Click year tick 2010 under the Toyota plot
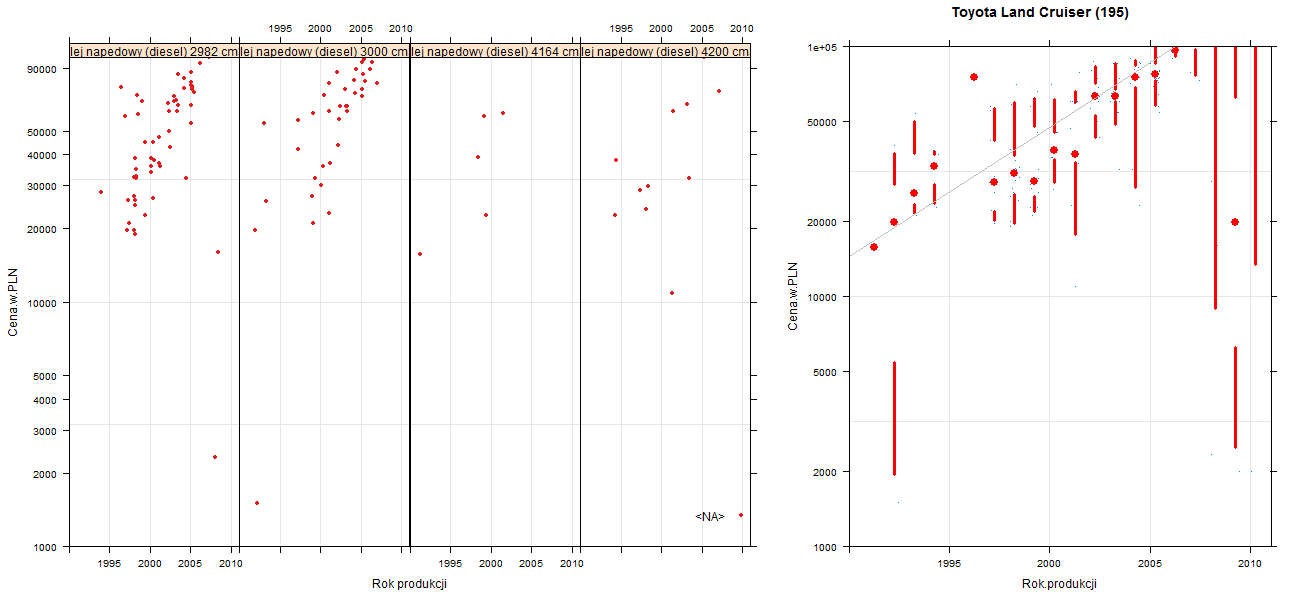 [x=1250, y=564]
